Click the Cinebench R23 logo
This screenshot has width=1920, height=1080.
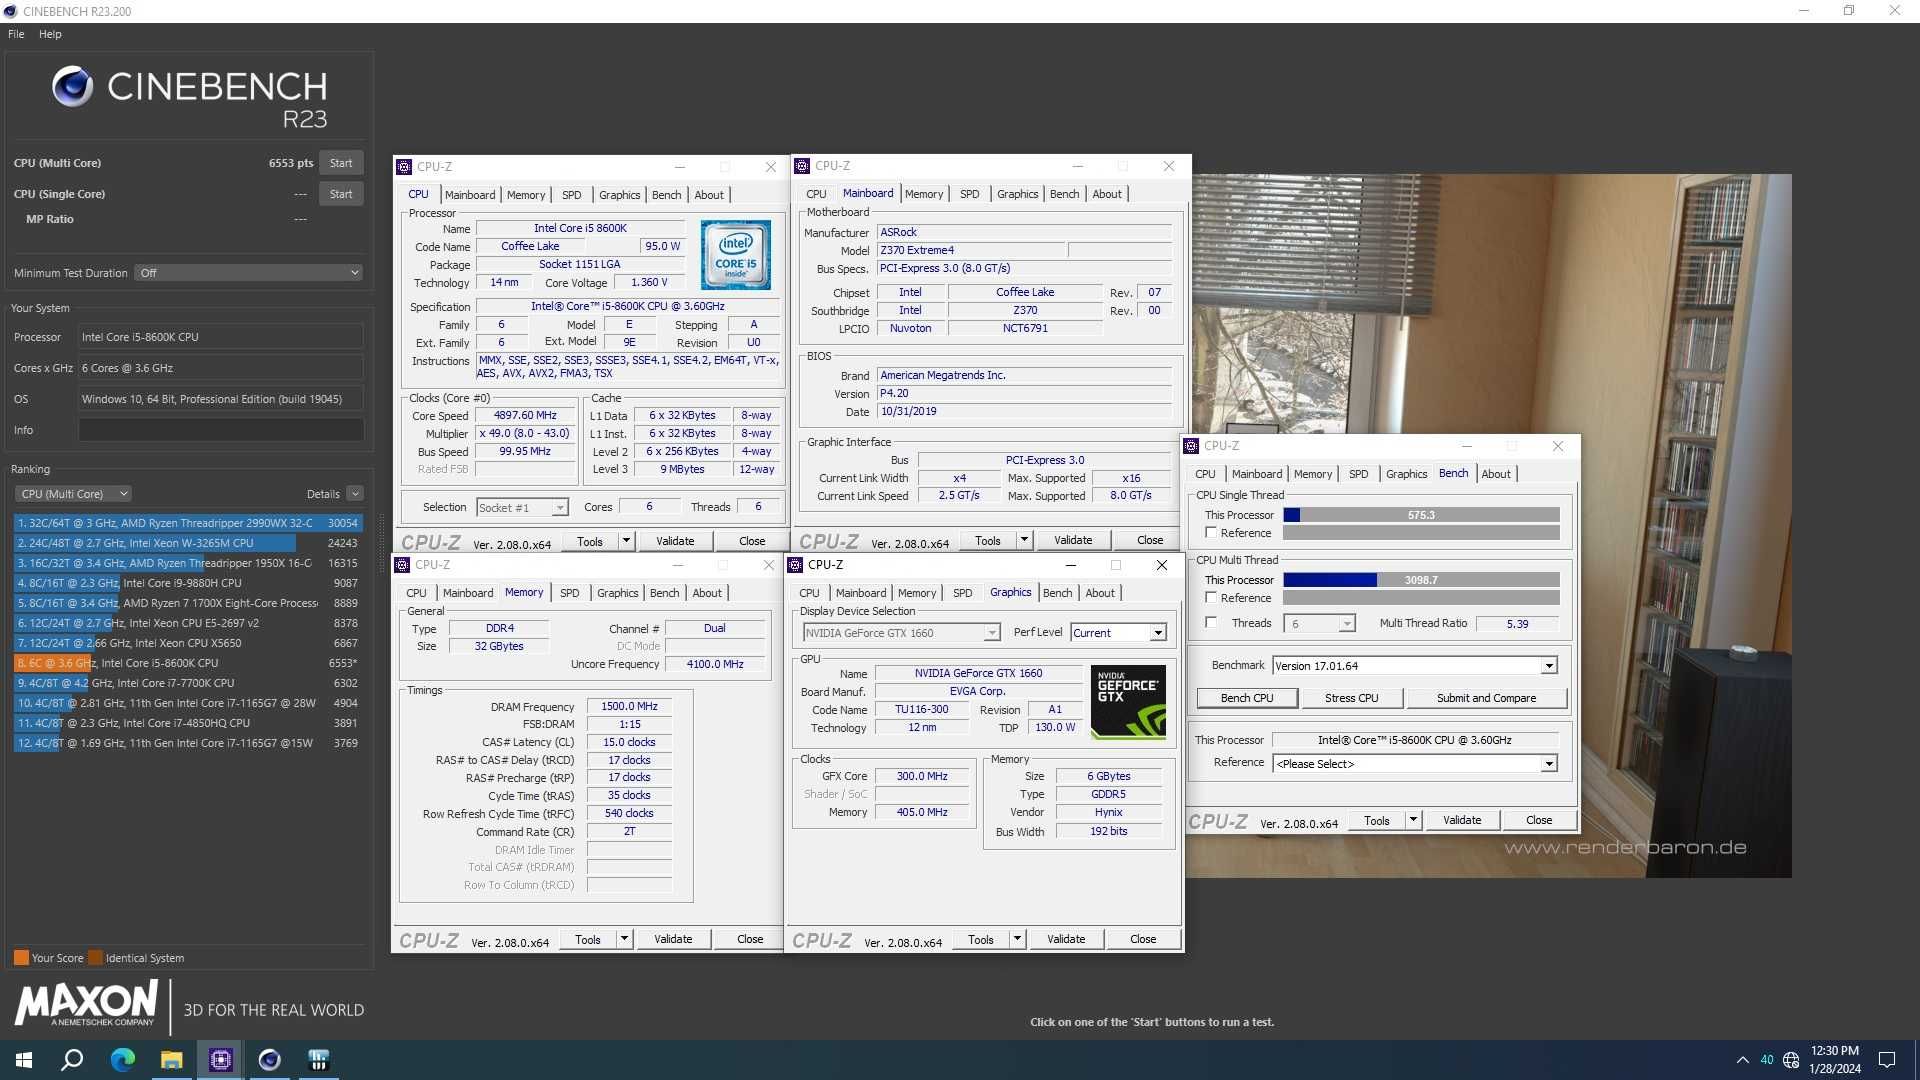pos(190,98)
